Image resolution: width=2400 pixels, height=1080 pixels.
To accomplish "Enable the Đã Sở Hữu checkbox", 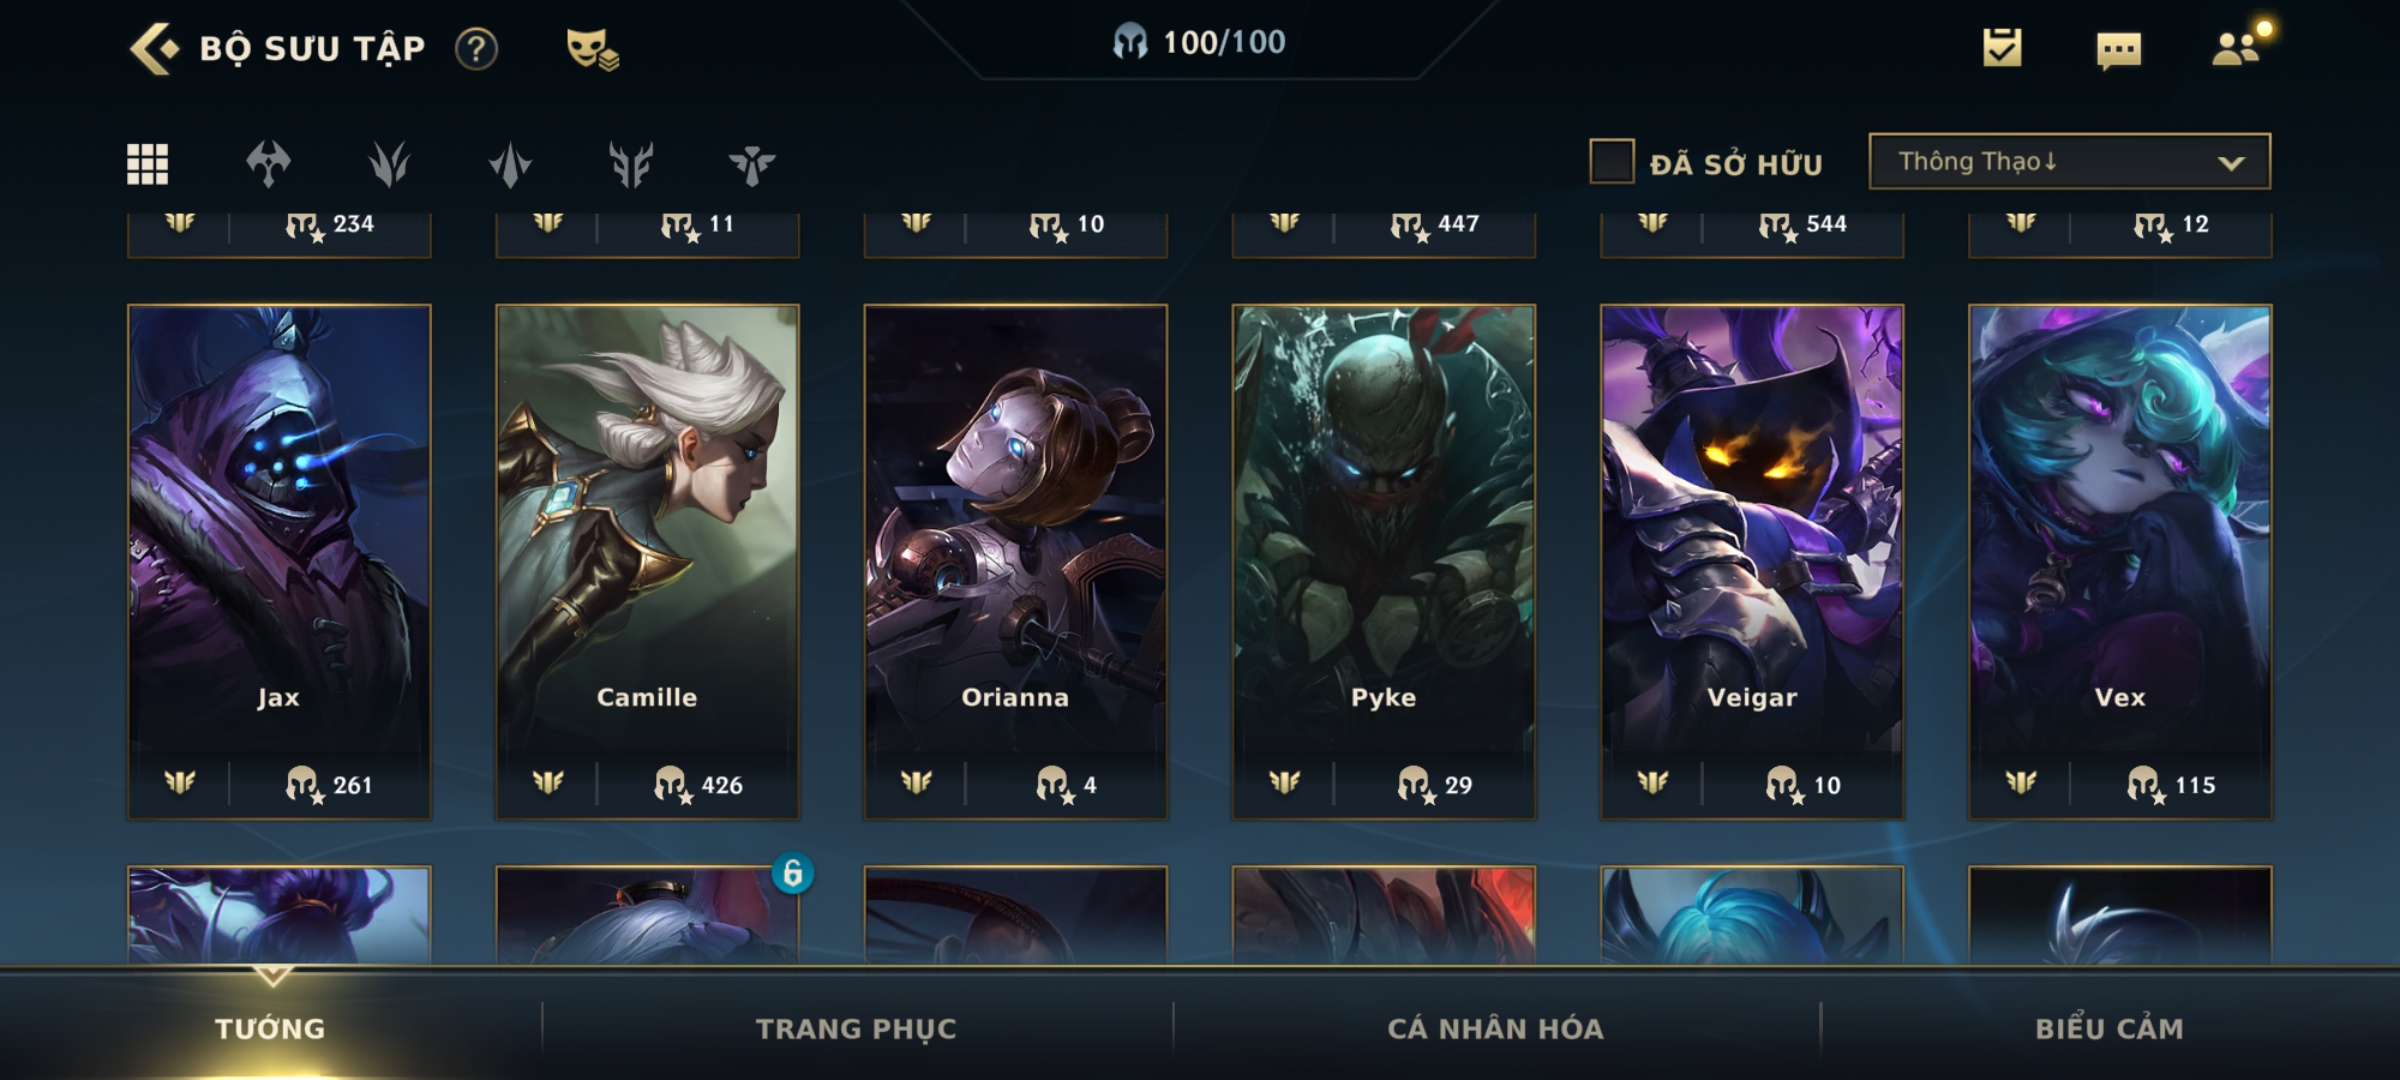I will [1612, 161].
